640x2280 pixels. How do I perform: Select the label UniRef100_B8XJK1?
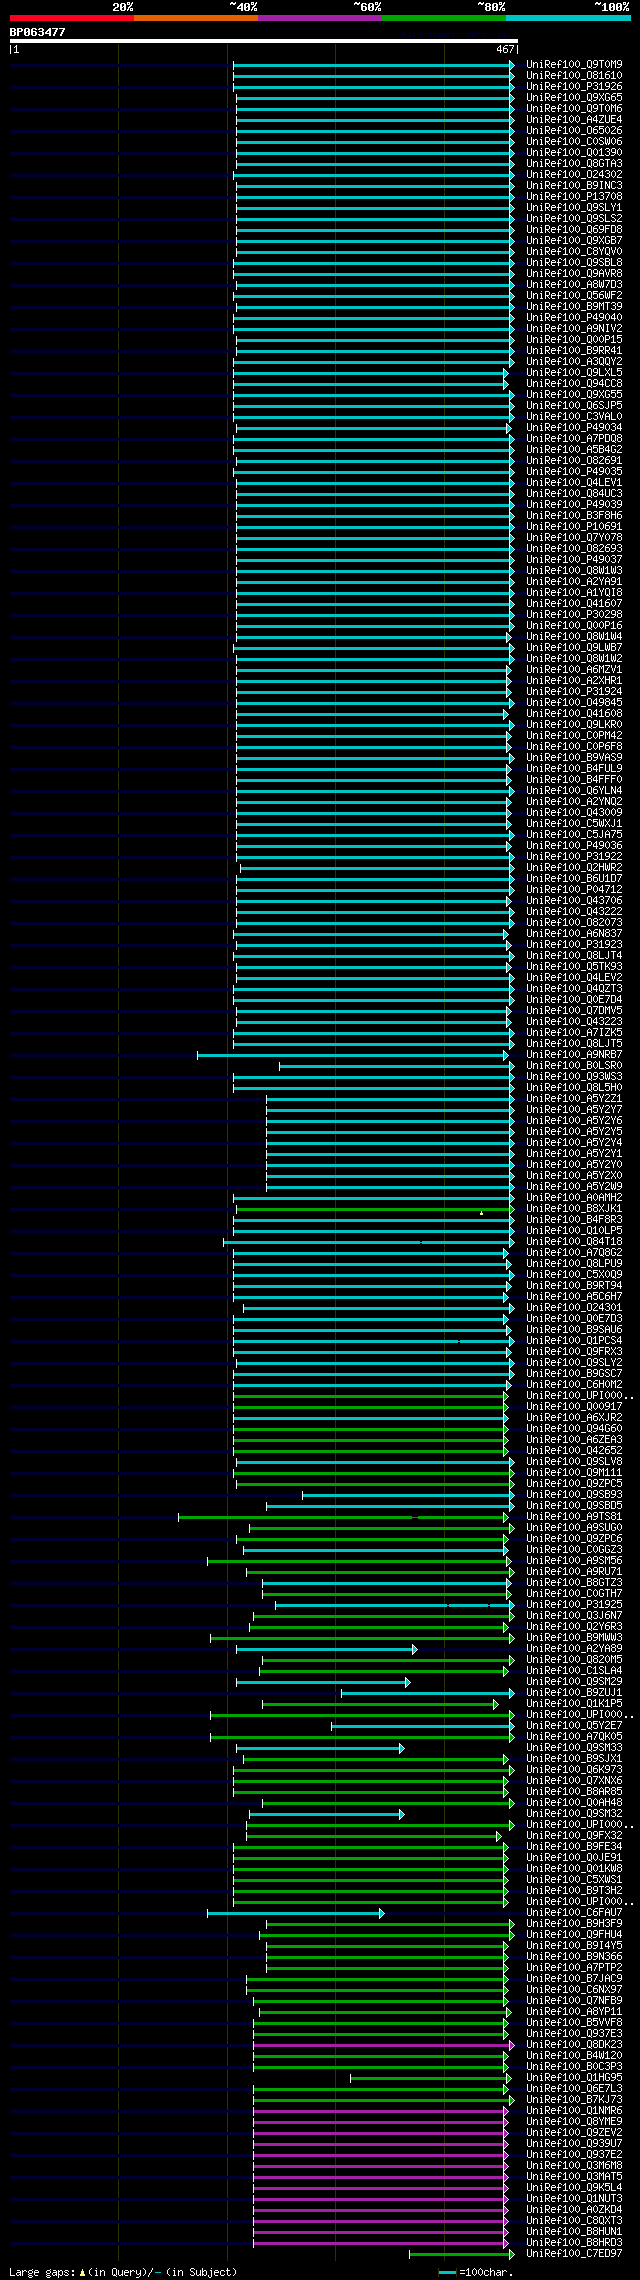[x=574, y=1209]
